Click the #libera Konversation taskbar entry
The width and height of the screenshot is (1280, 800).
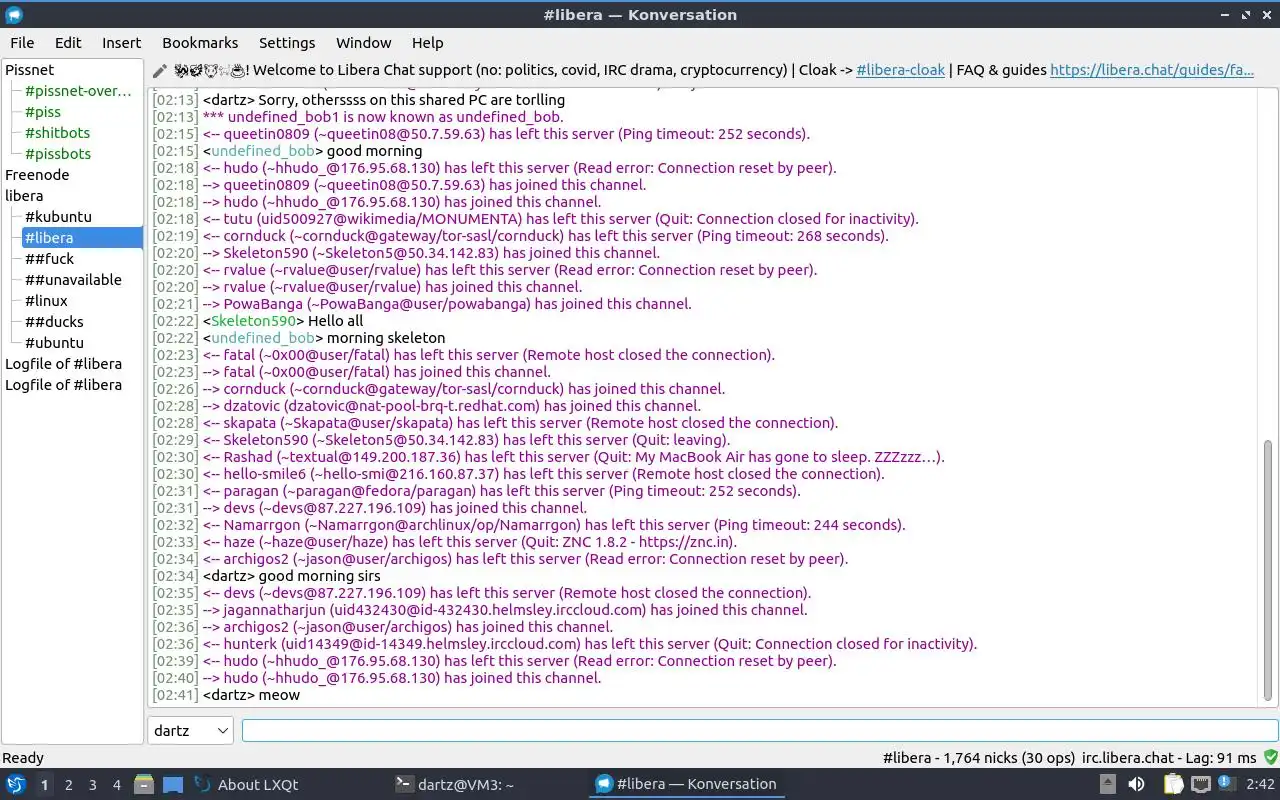click(x=686, y=784)
